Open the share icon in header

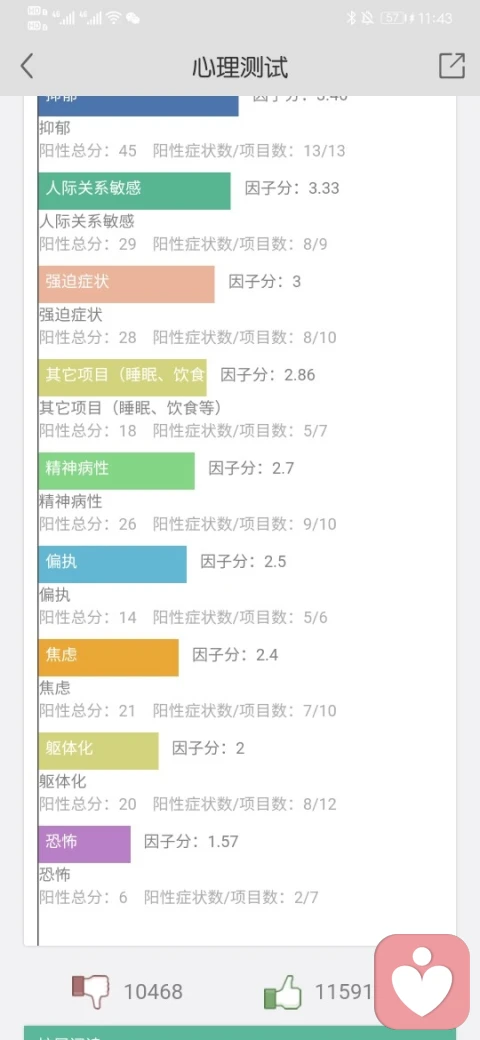tap(451, 66)
